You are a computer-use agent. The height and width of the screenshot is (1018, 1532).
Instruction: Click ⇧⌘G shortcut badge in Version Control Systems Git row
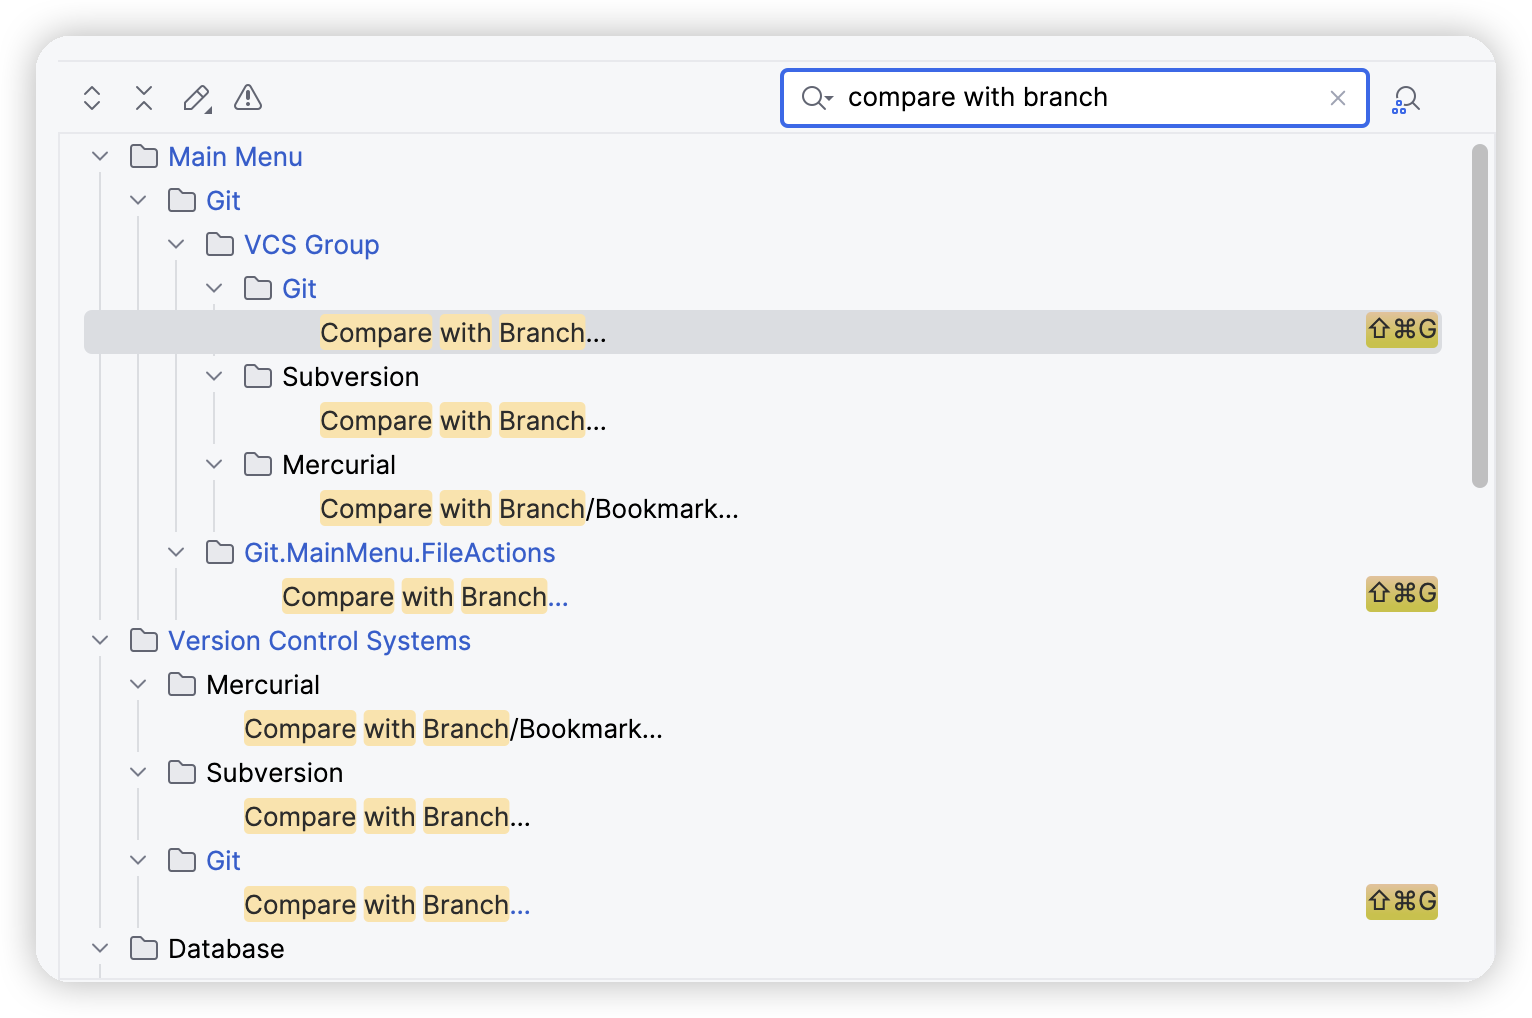(1402, 902)
